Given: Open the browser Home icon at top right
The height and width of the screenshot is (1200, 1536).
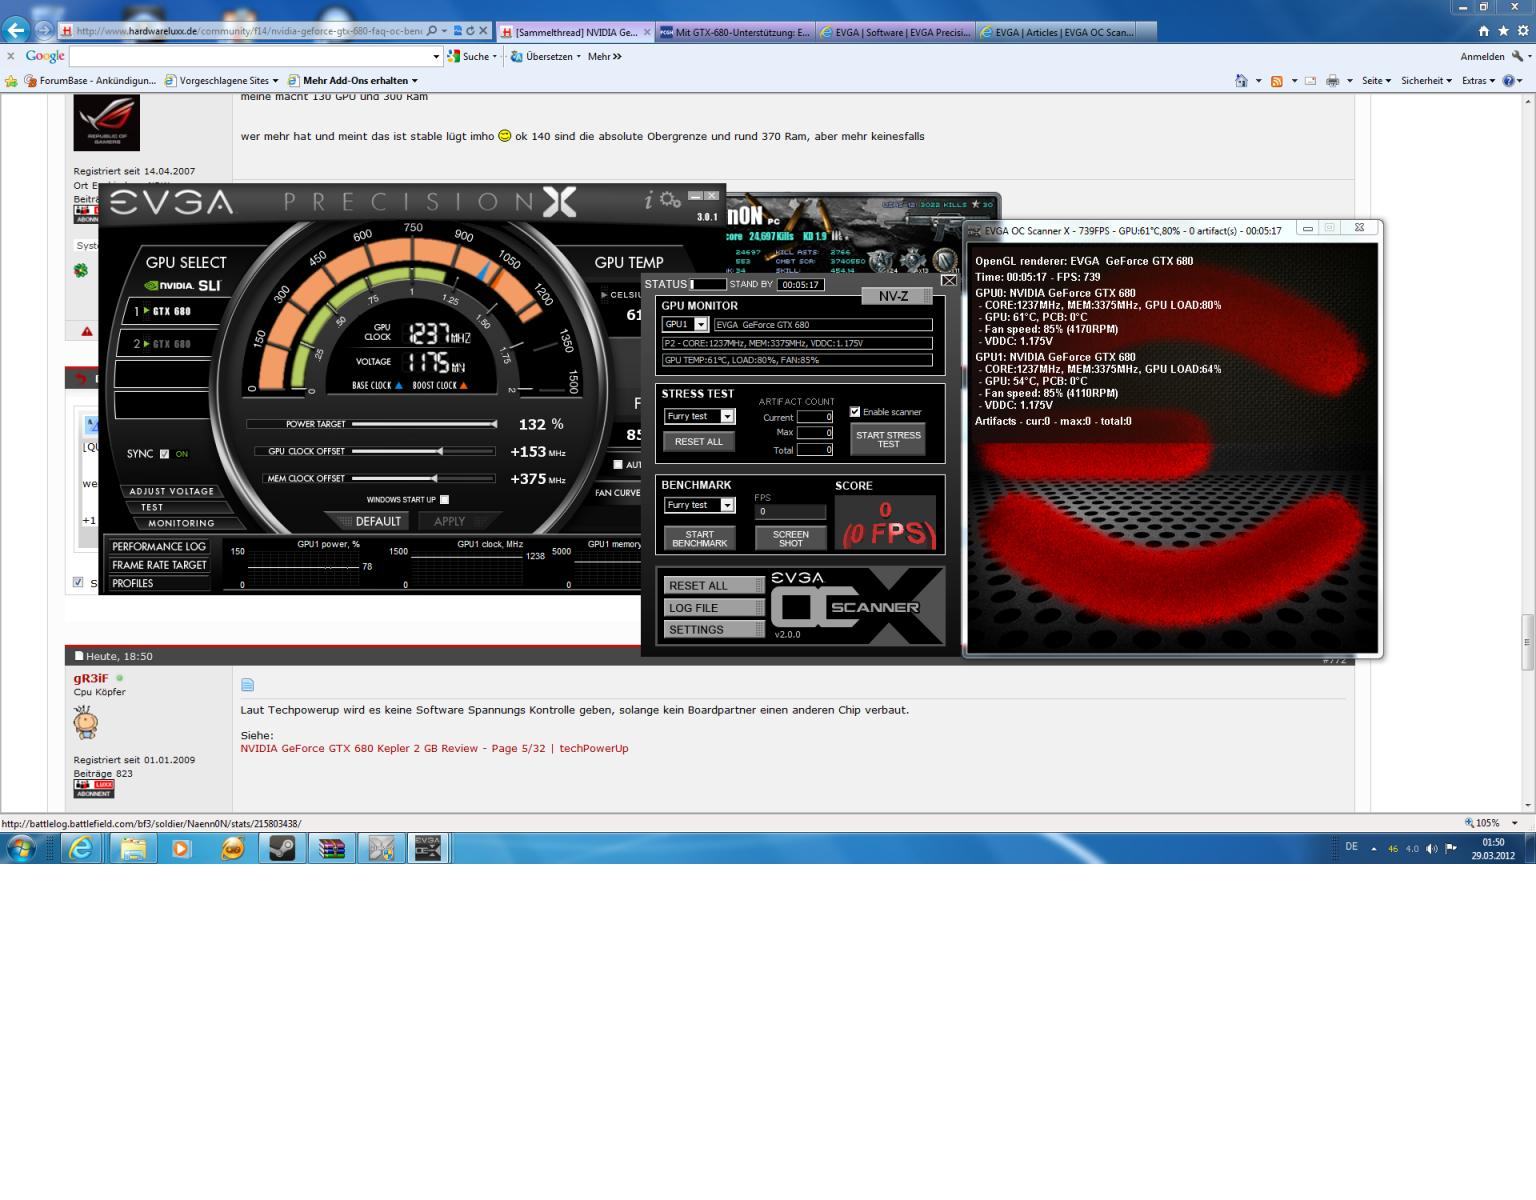Looking at the screenshot, I should 1484,31.
